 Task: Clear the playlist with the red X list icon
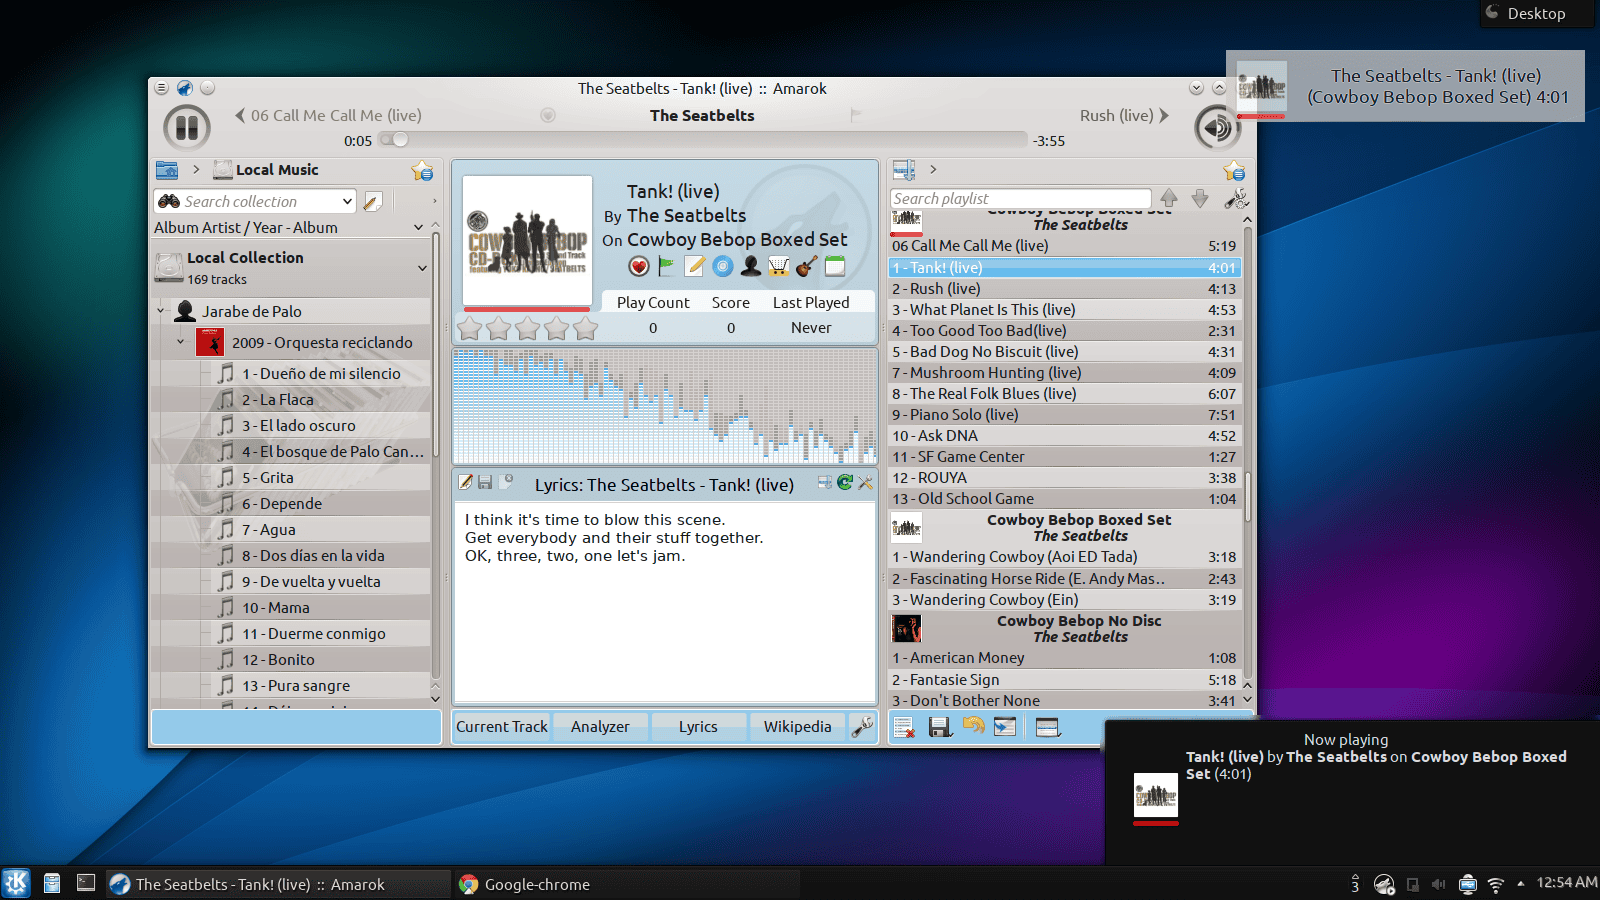tap(904, 727)
